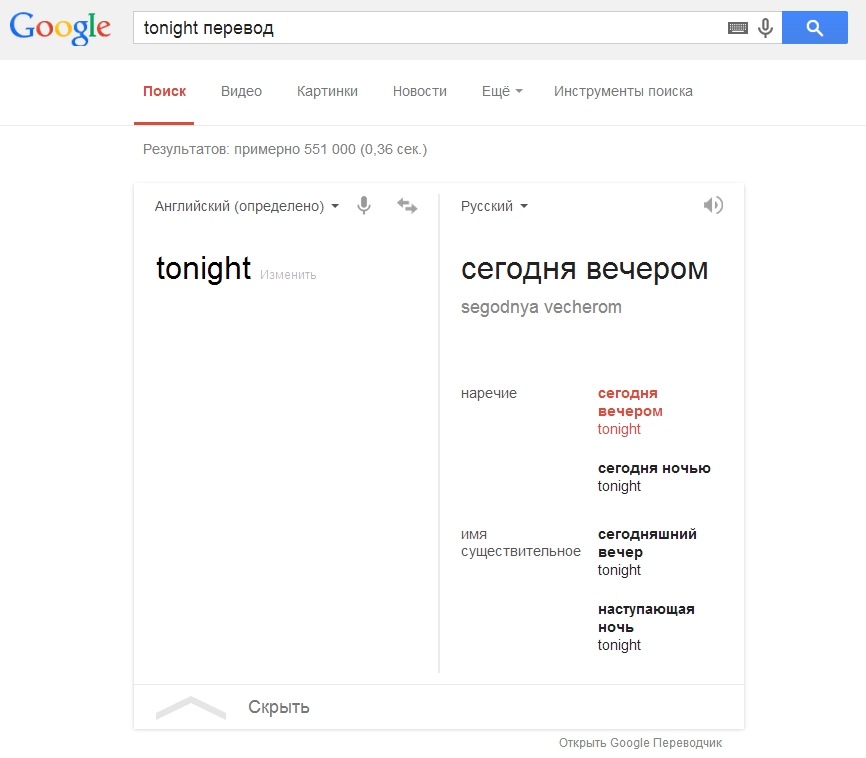This screenshot has height=758, width=866.
Task: Click the Google logo
Action: point(60,27)
